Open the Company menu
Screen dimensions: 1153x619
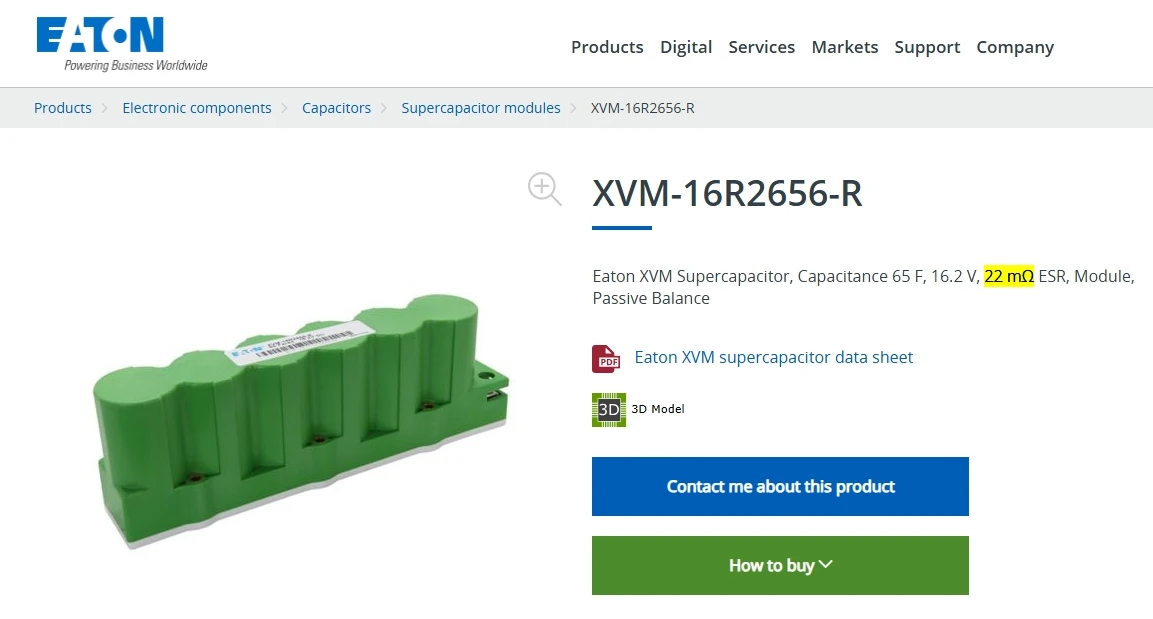[x=1015, y=47]
